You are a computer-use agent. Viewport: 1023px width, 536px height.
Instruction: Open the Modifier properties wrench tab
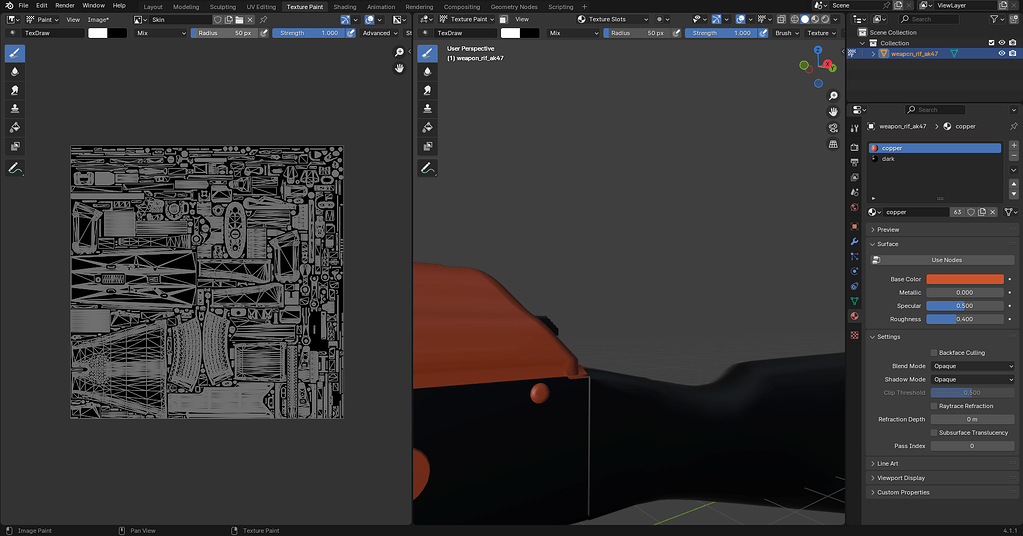[x=855, y=241]
